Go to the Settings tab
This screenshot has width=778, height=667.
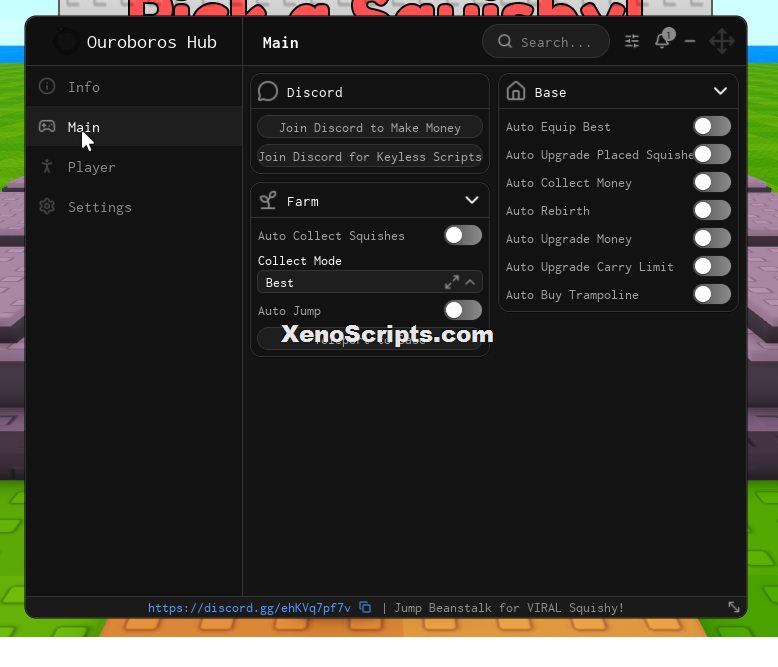(x=134, y=206)
